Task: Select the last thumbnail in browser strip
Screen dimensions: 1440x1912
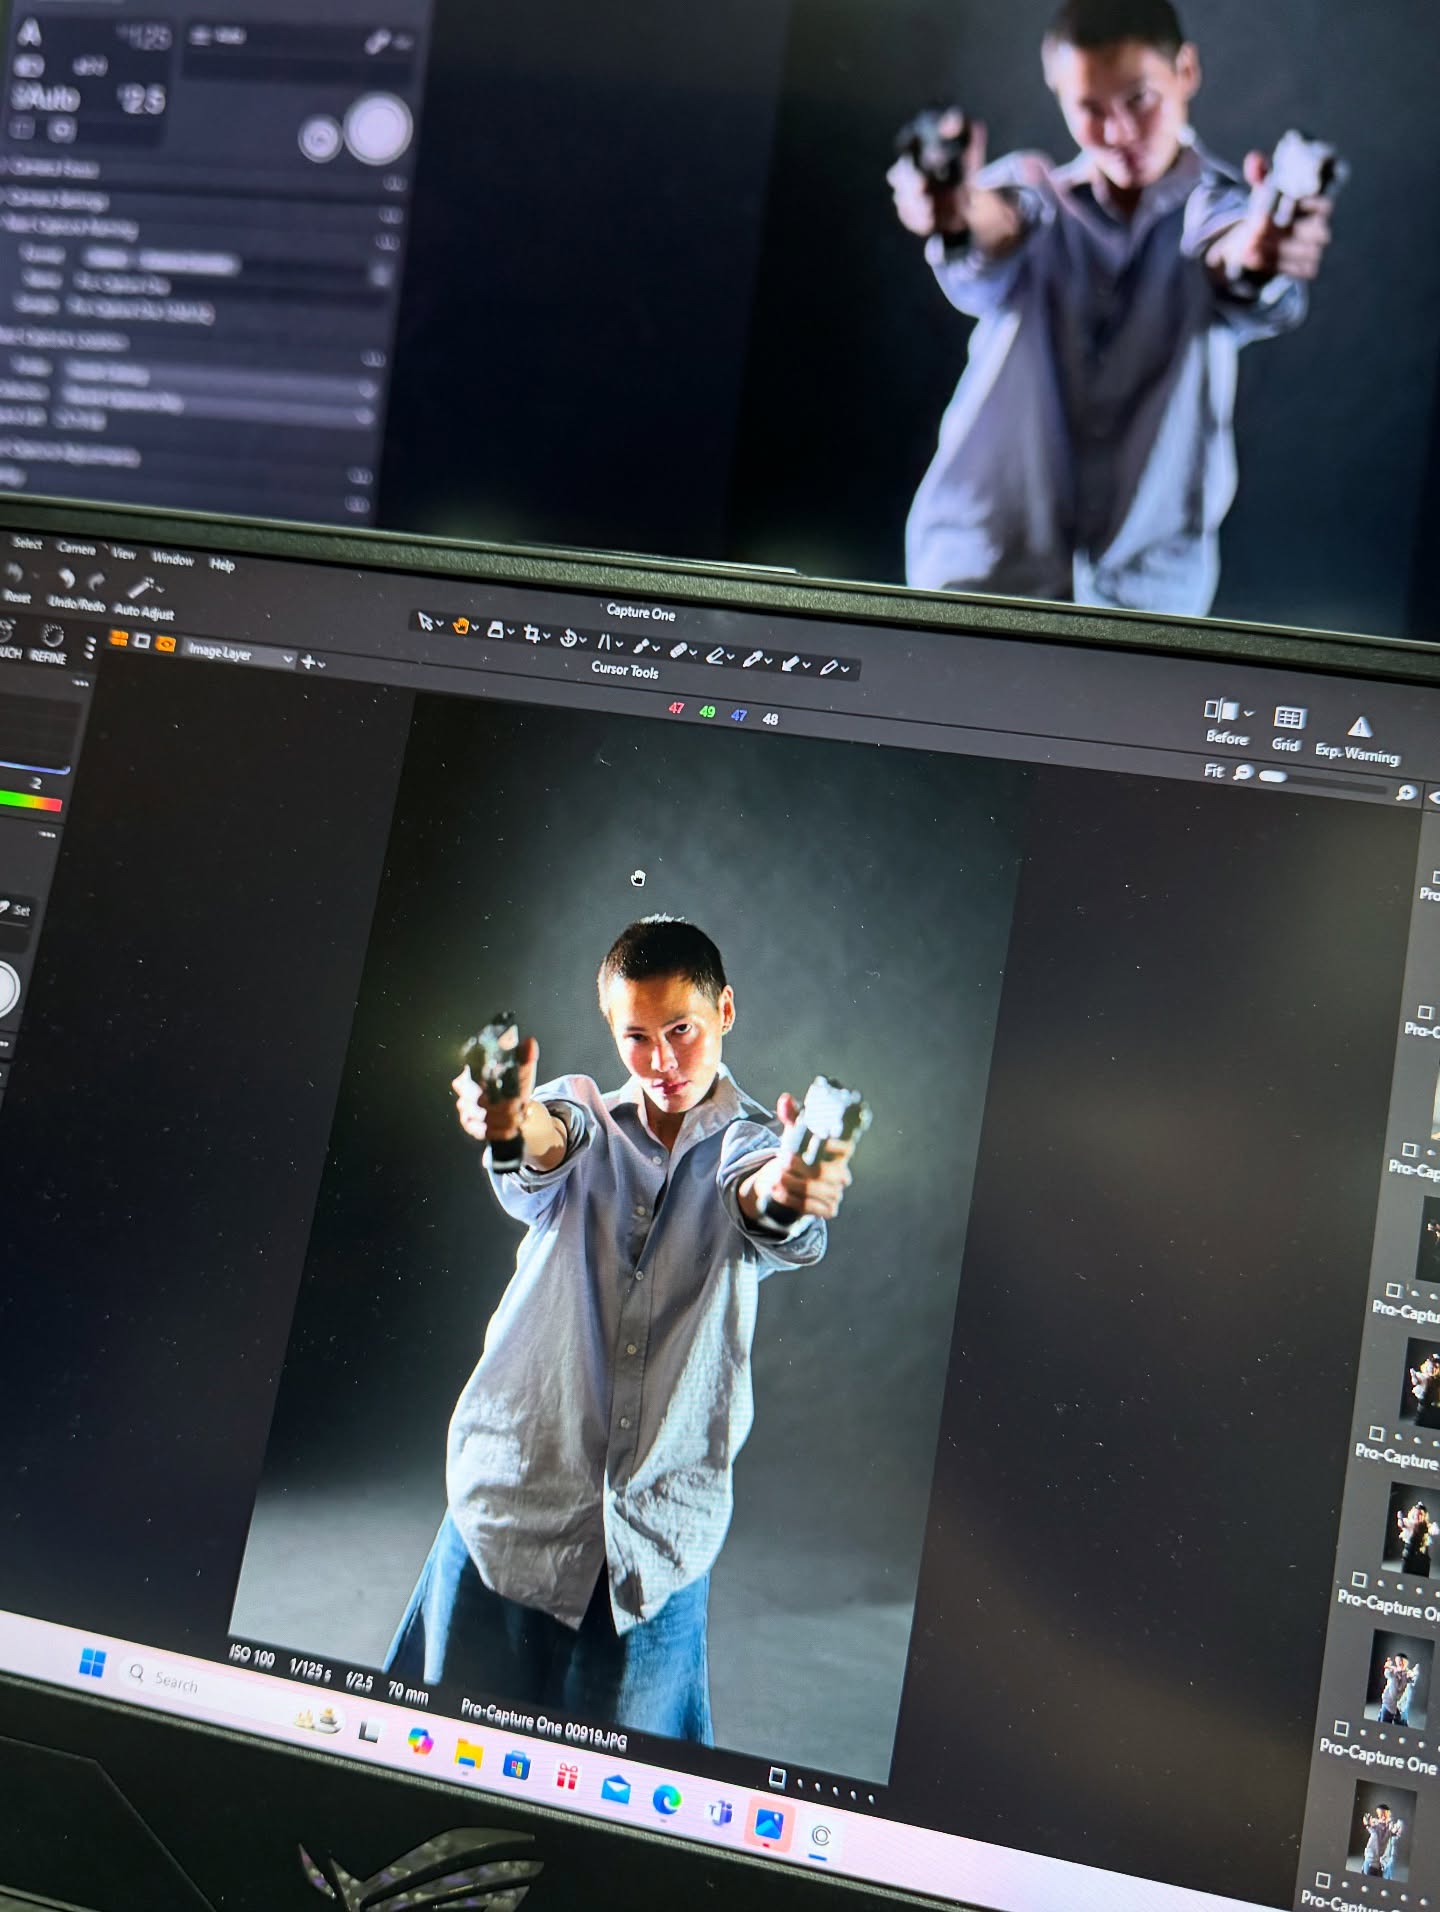Action: click(1381, 1833)
